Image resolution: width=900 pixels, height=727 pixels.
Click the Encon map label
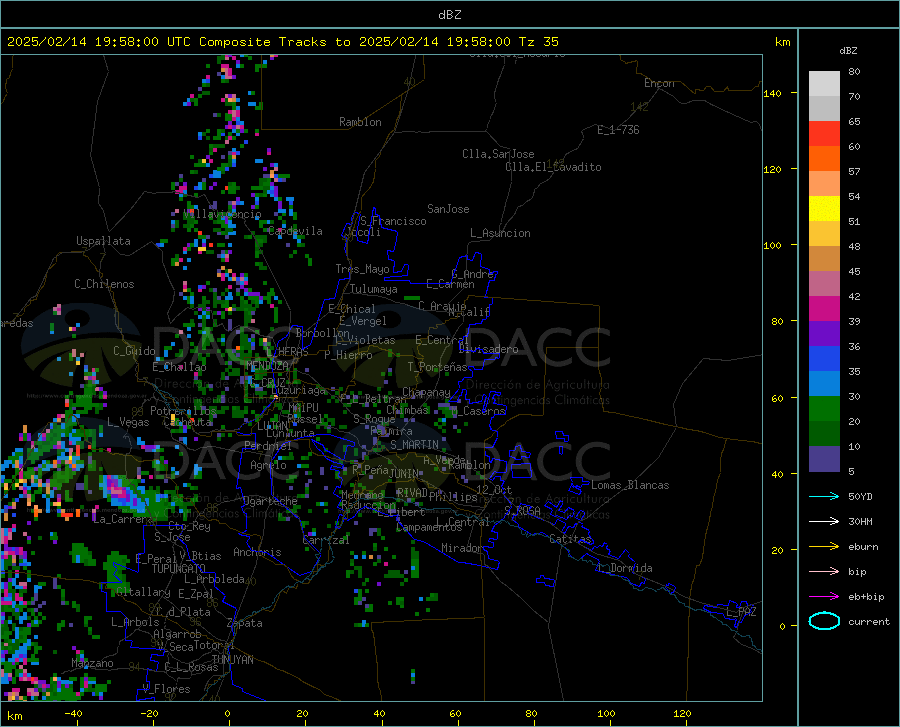tap(659, 83)
